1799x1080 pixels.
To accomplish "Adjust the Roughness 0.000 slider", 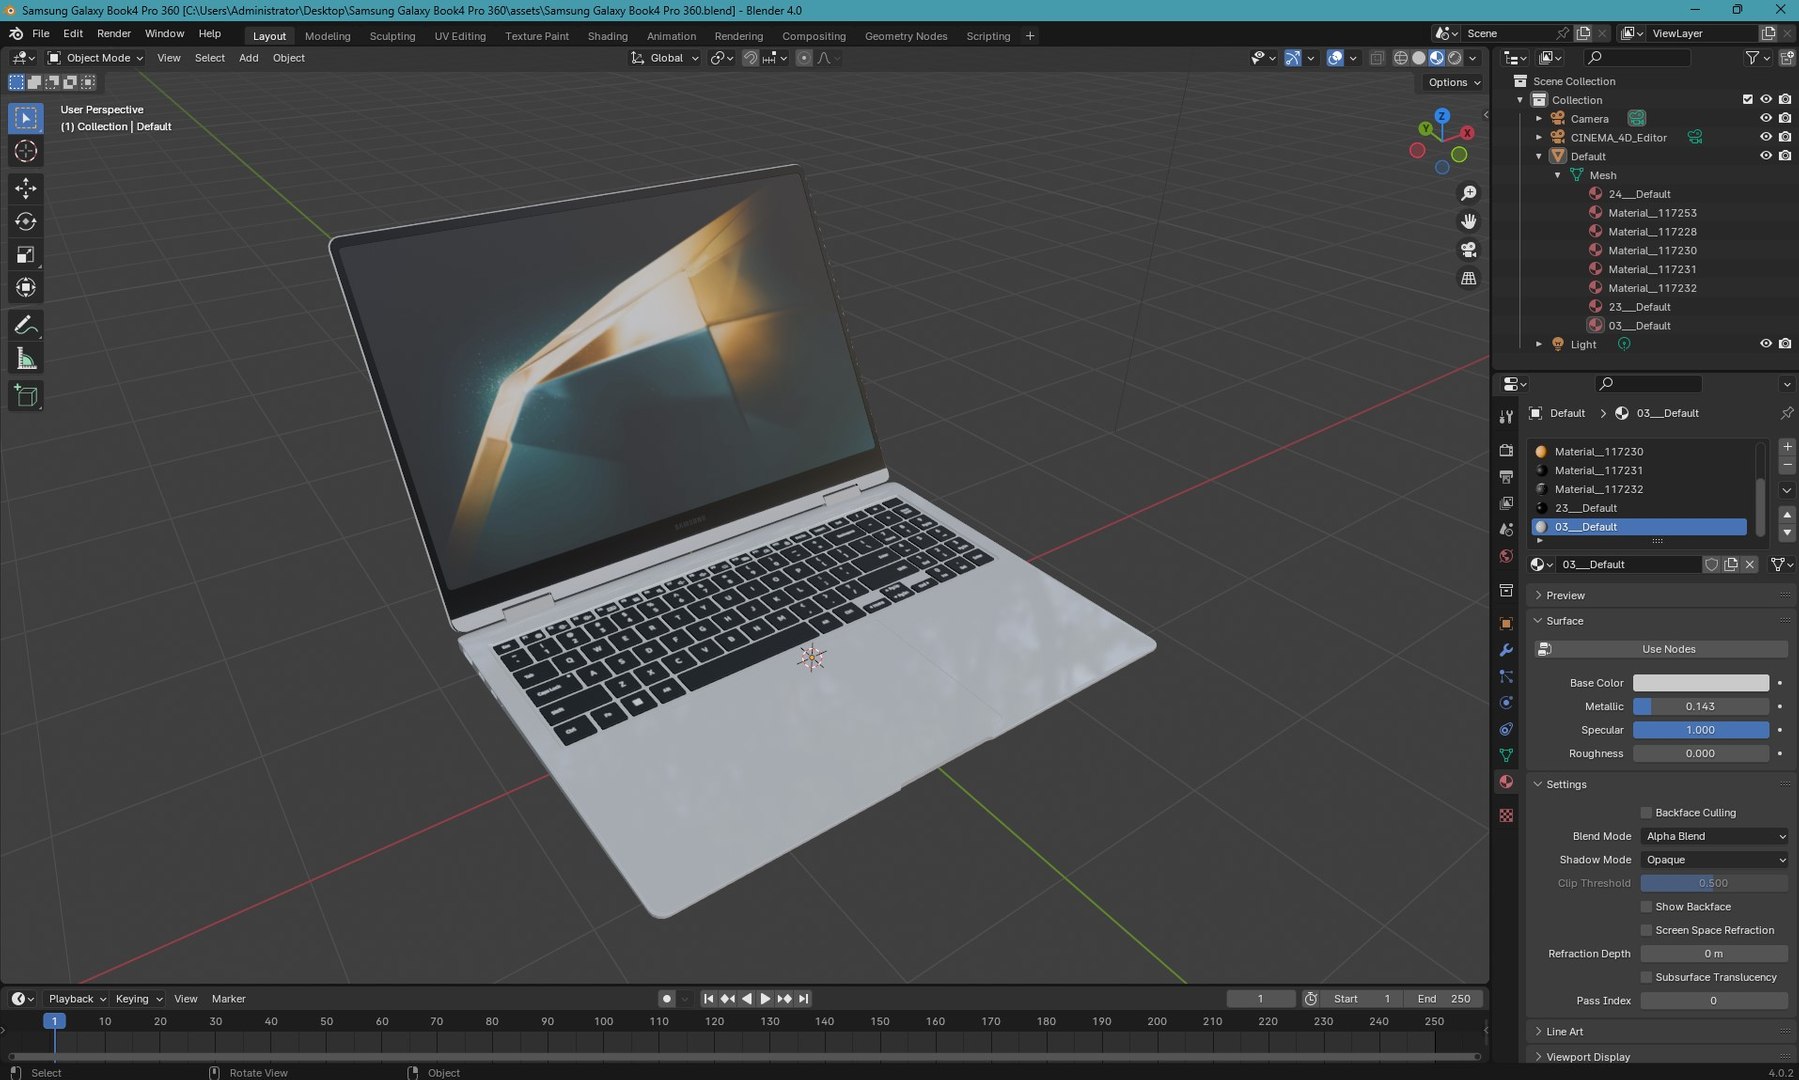I will (x=1700, y=754).
